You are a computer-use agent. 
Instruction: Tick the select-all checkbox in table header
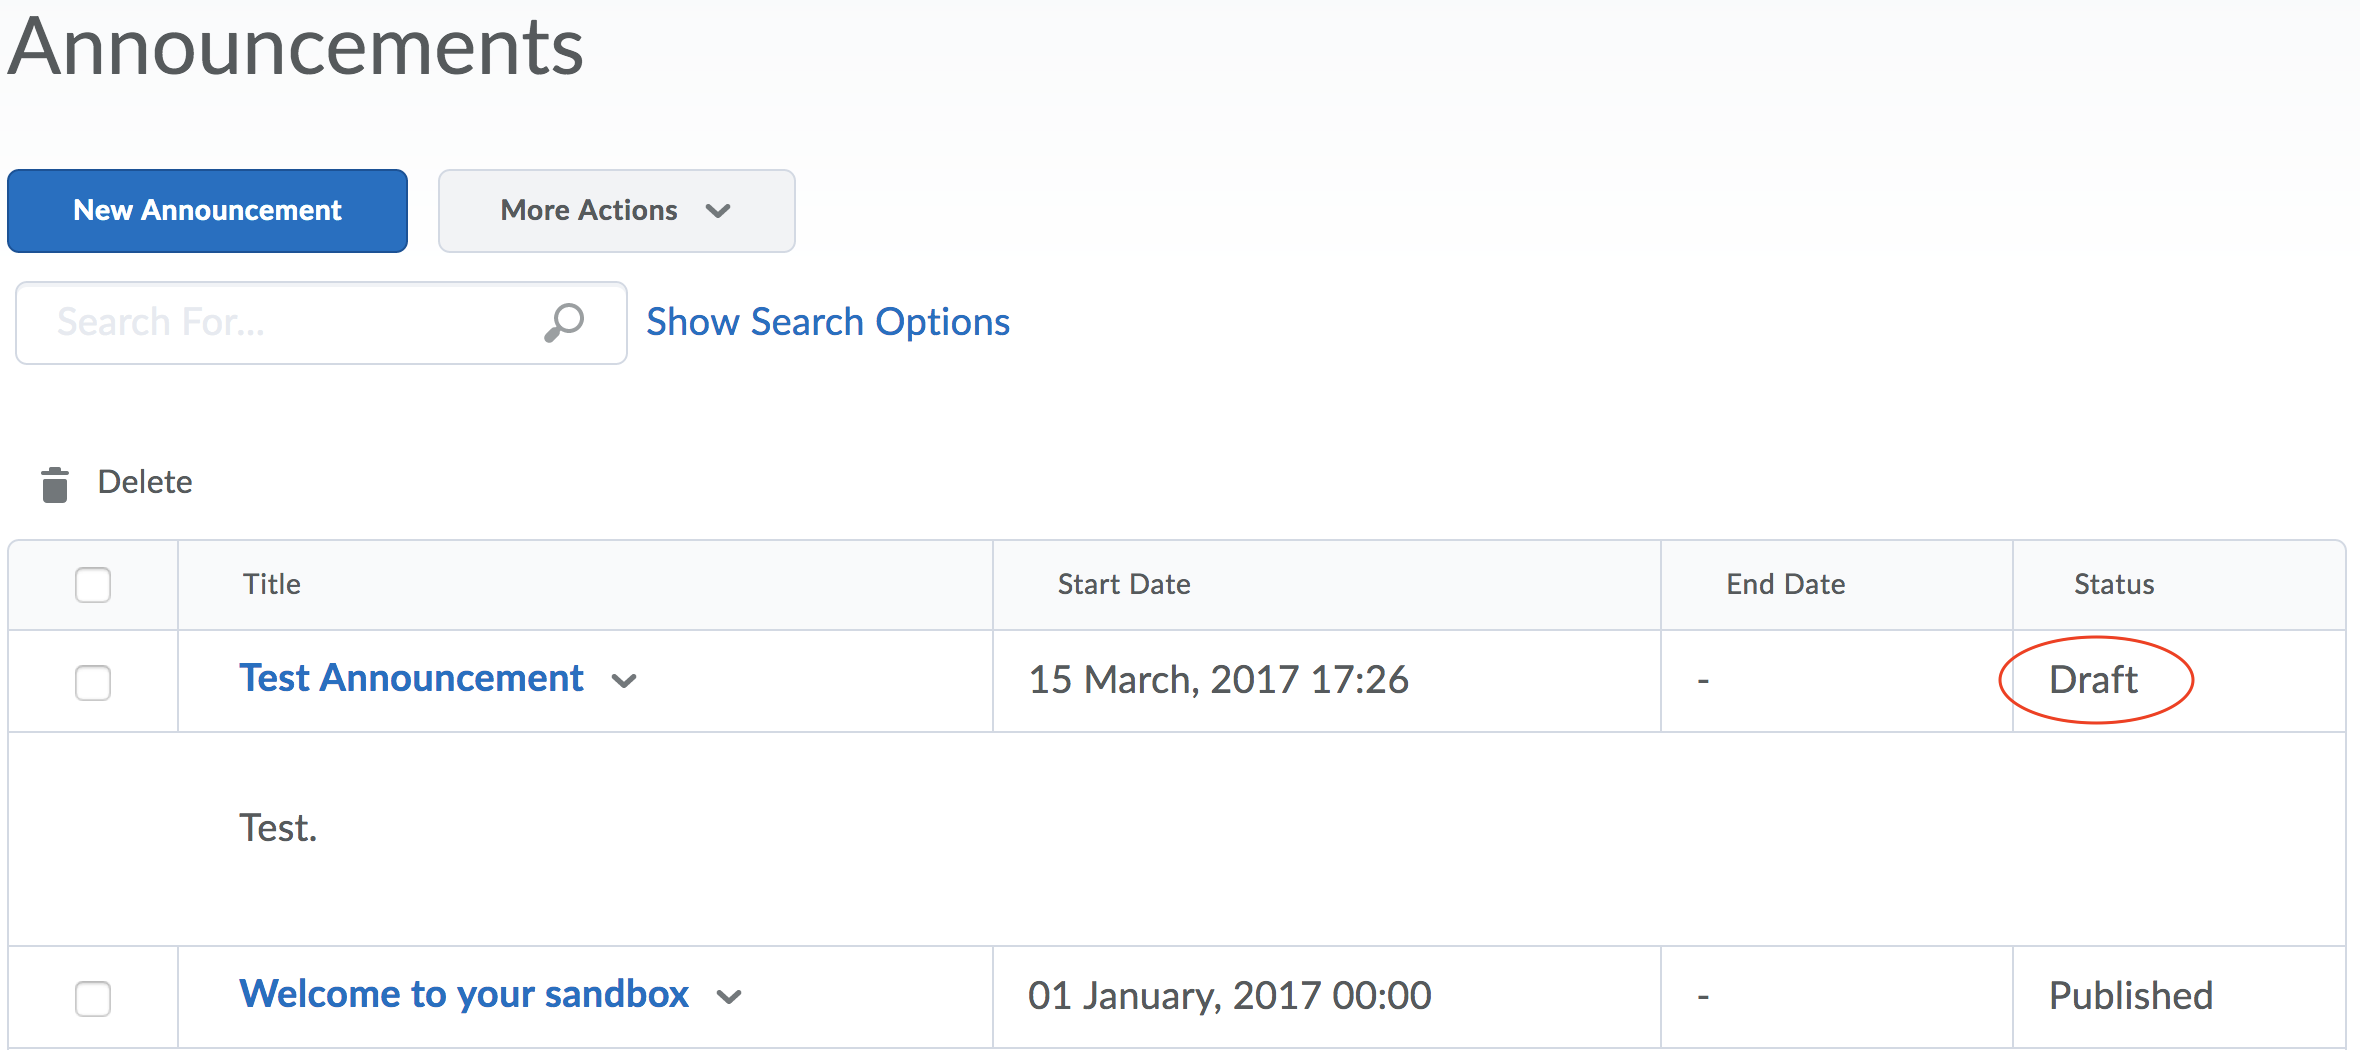[93, 585]
